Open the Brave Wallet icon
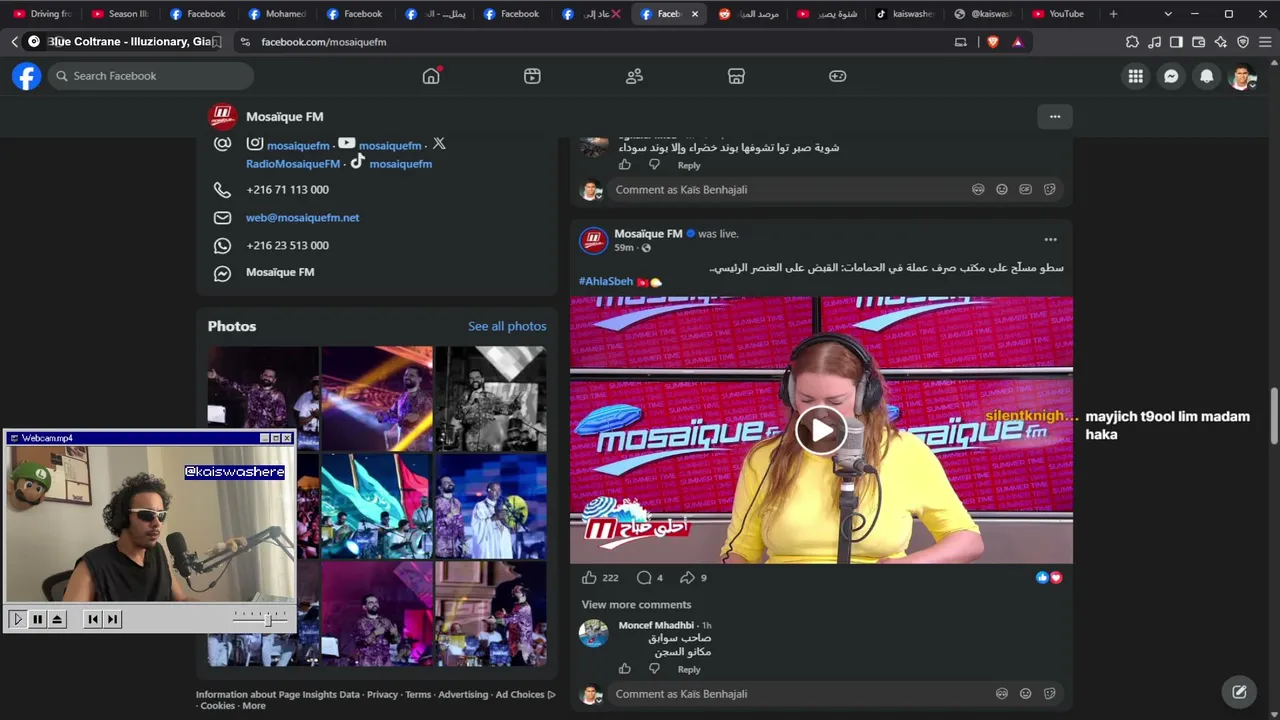 1198,42
